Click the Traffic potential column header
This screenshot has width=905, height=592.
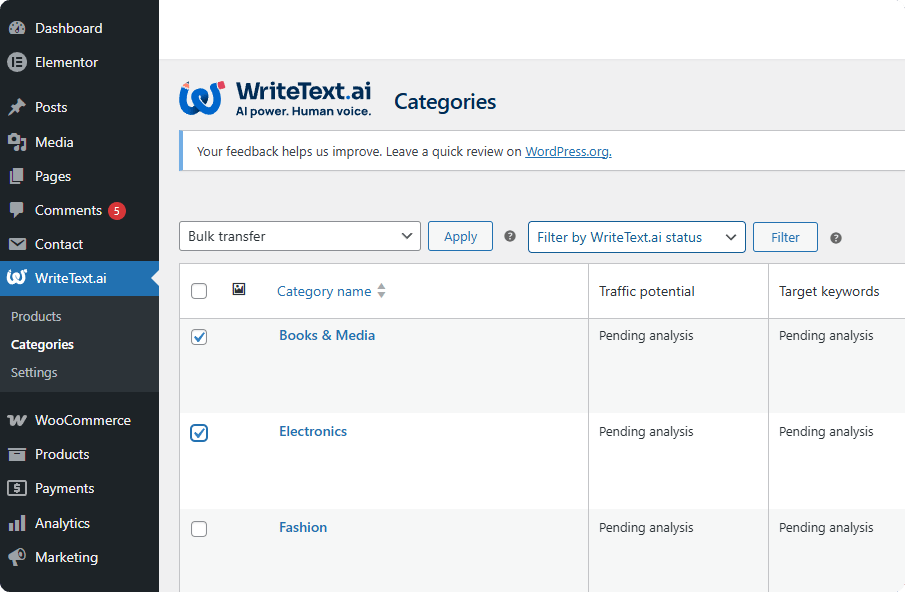(646, 291)
